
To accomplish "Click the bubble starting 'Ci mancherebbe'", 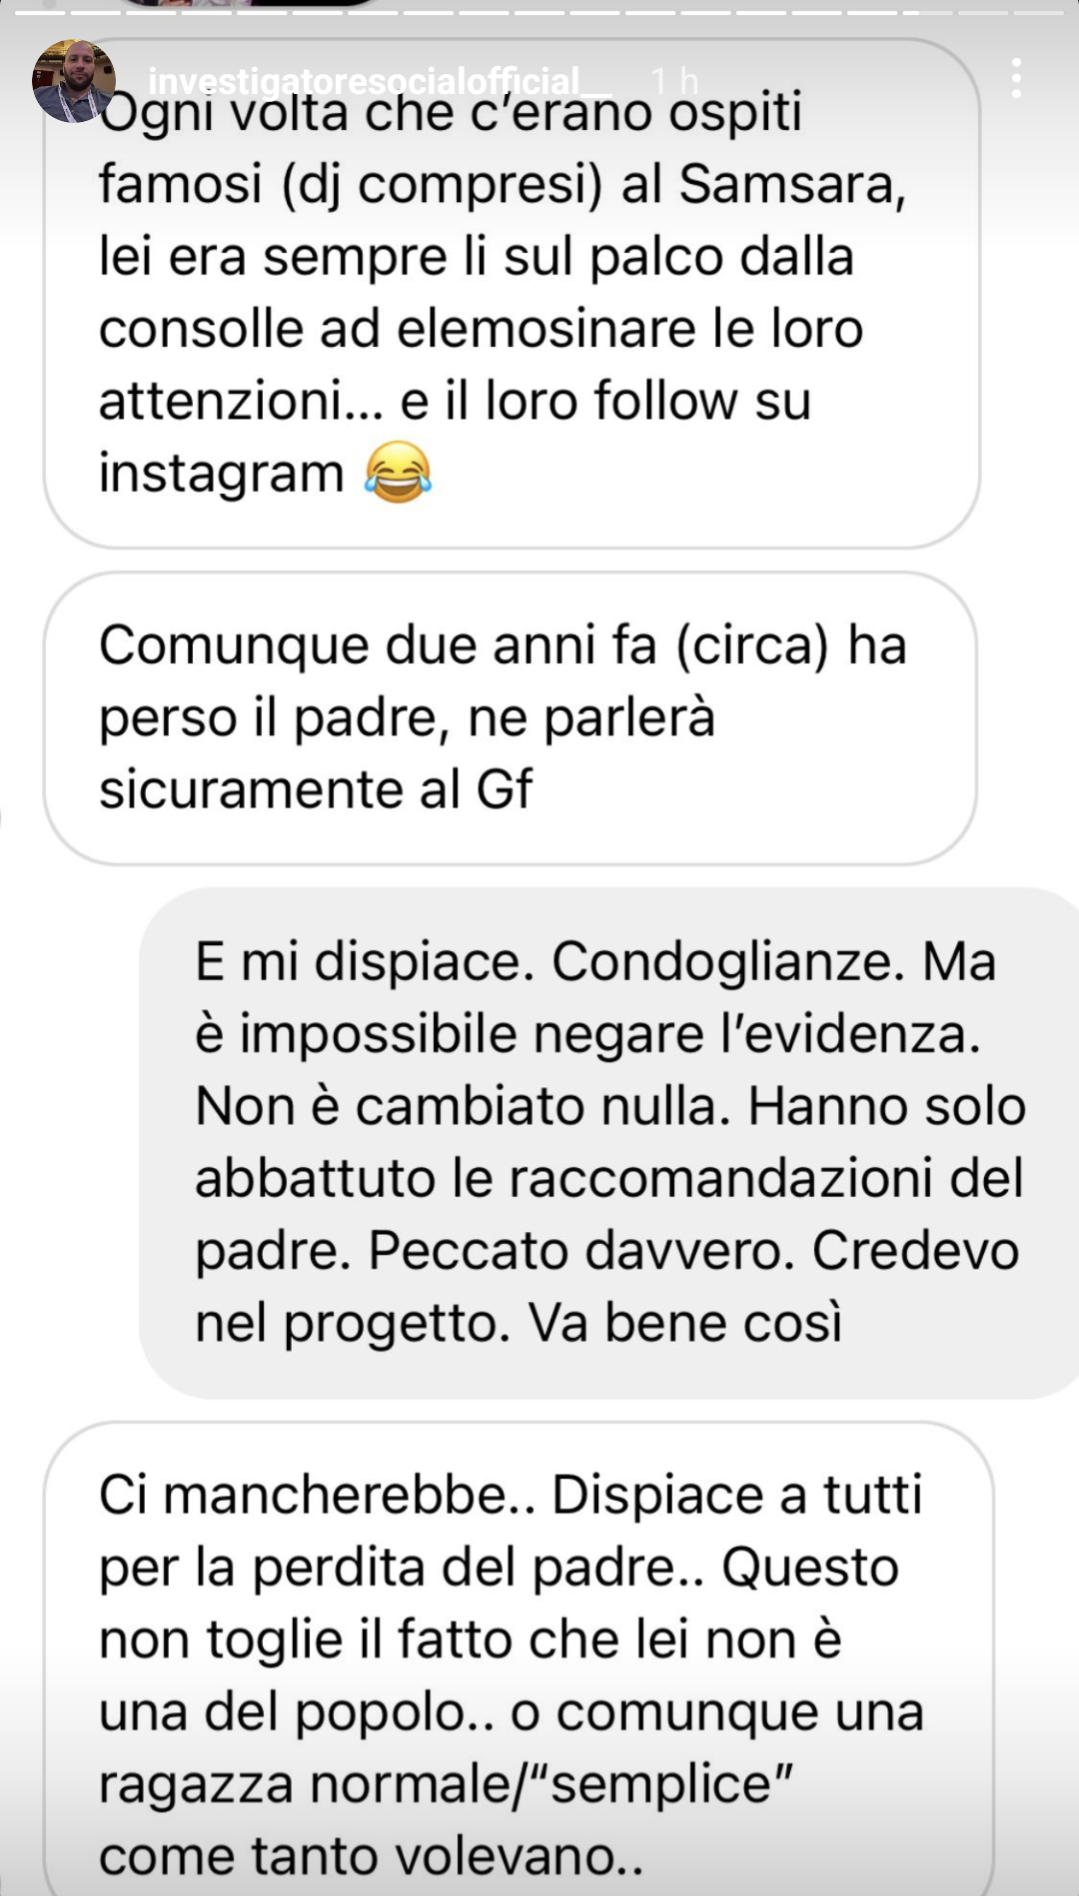I will pyautogui.click(x=519, y=1660).
